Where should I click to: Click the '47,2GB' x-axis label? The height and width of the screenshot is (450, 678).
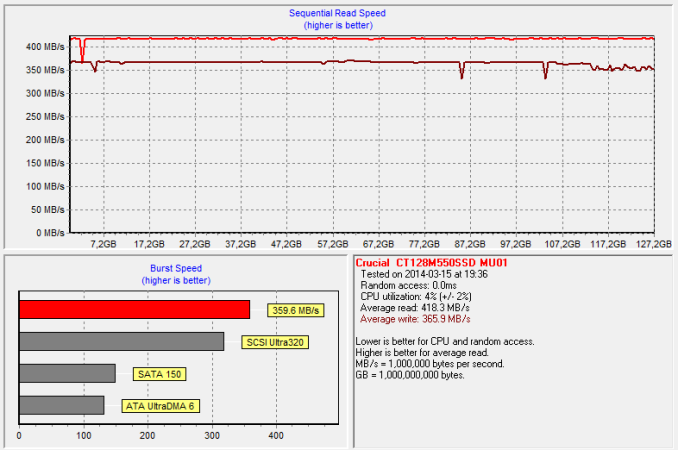[286, 244]
